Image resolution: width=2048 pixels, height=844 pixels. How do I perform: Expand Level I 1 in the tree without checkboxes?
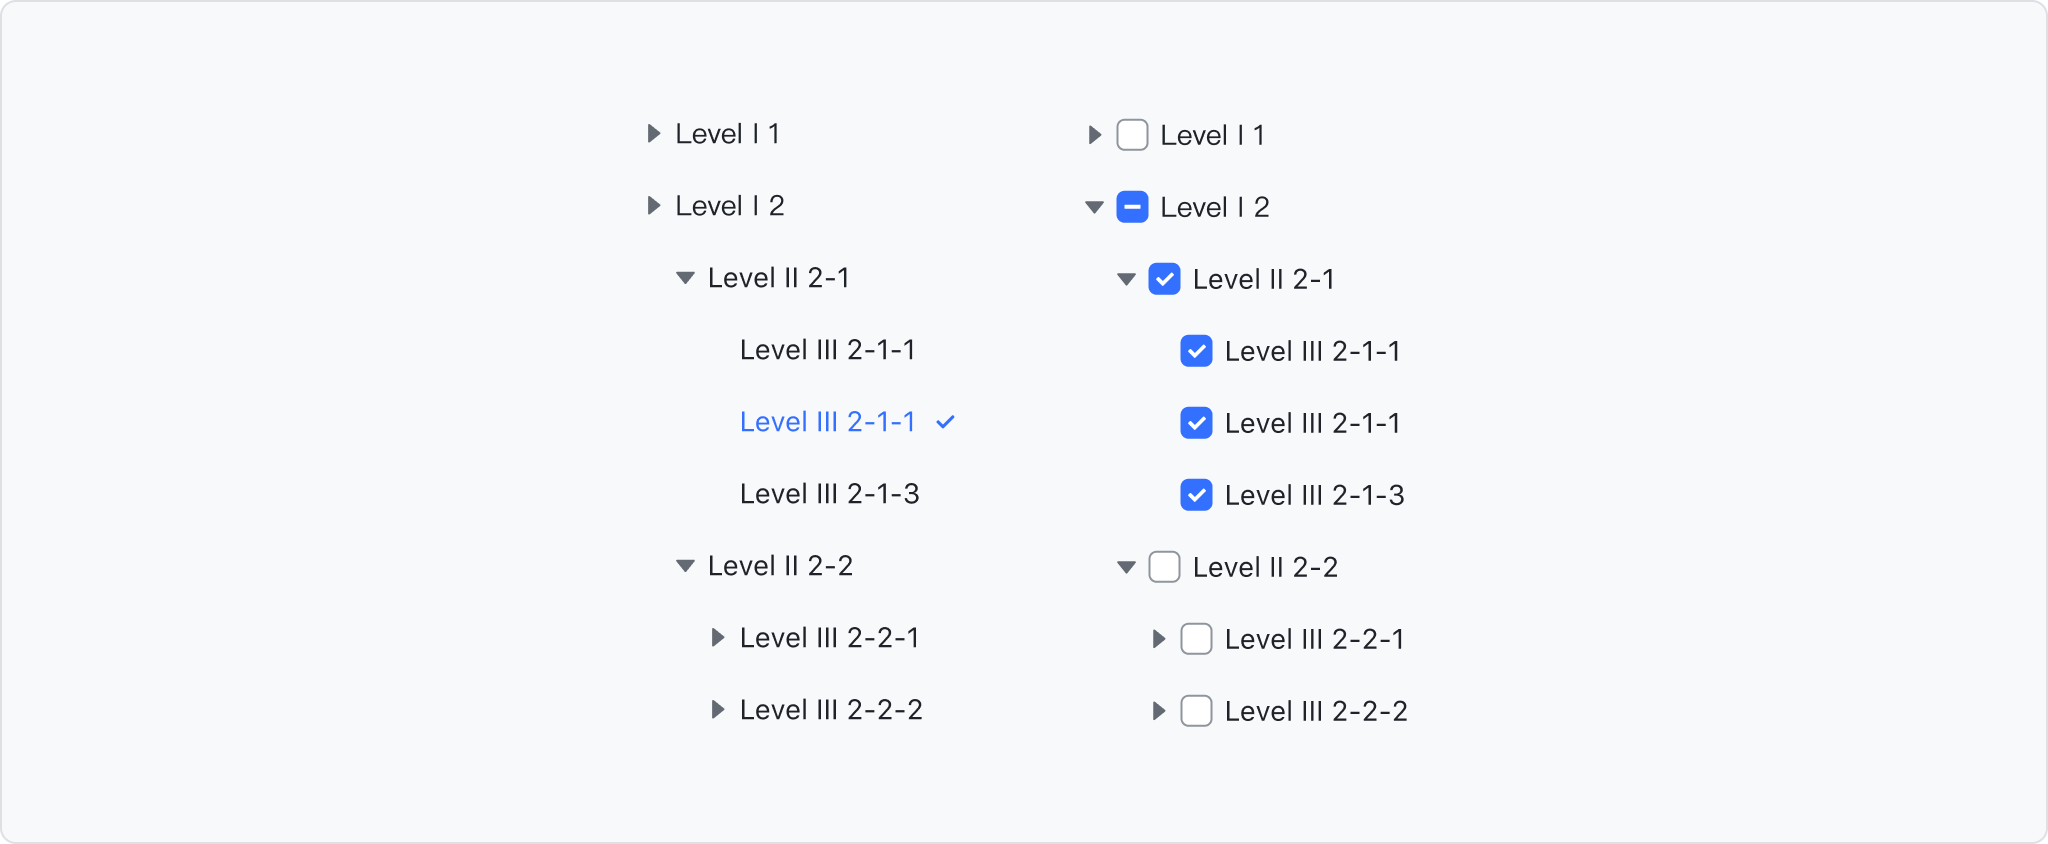(x=653, y=133)
